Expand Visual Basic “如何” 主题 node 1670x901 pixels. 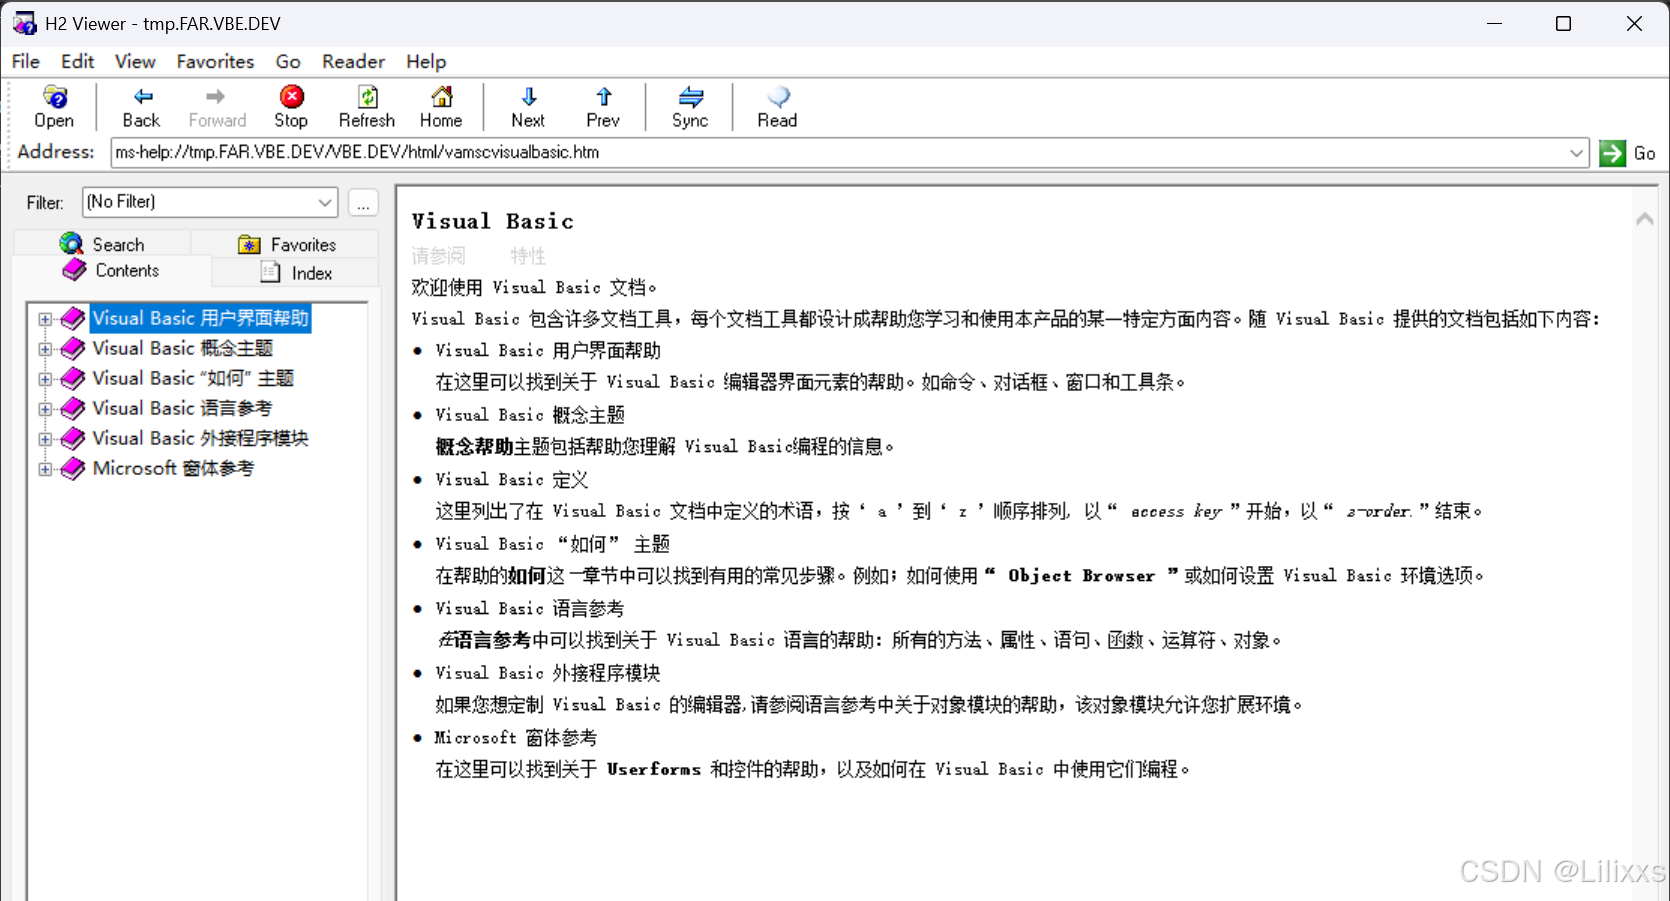click(x=45, y=379)
